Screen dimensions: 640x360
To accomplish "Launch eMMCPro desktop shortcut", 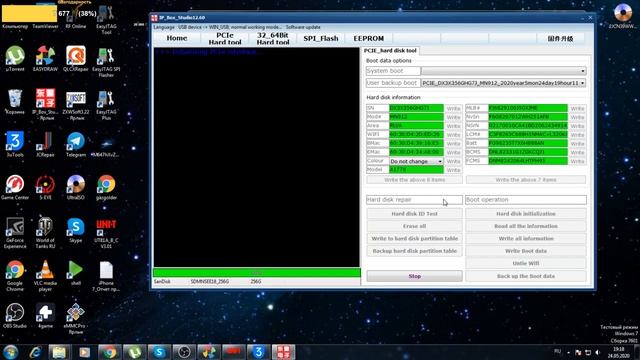I will pyautogui.click(x=76, y=319).
